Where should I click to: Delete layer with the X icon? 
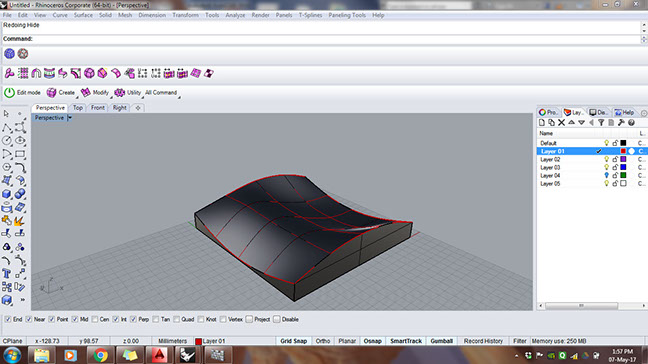point(561,123)
